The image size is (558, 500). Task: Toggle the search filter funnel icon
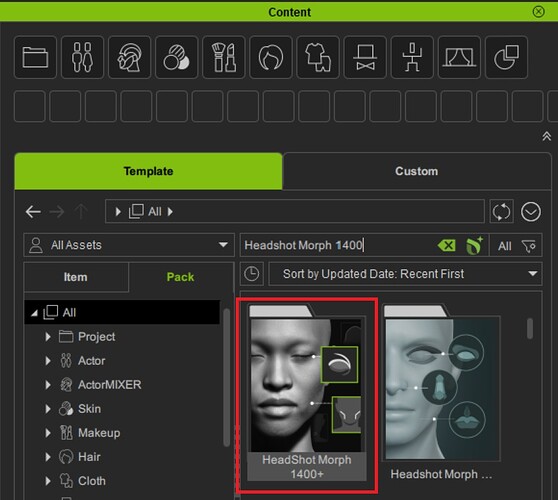click(528, 246)
